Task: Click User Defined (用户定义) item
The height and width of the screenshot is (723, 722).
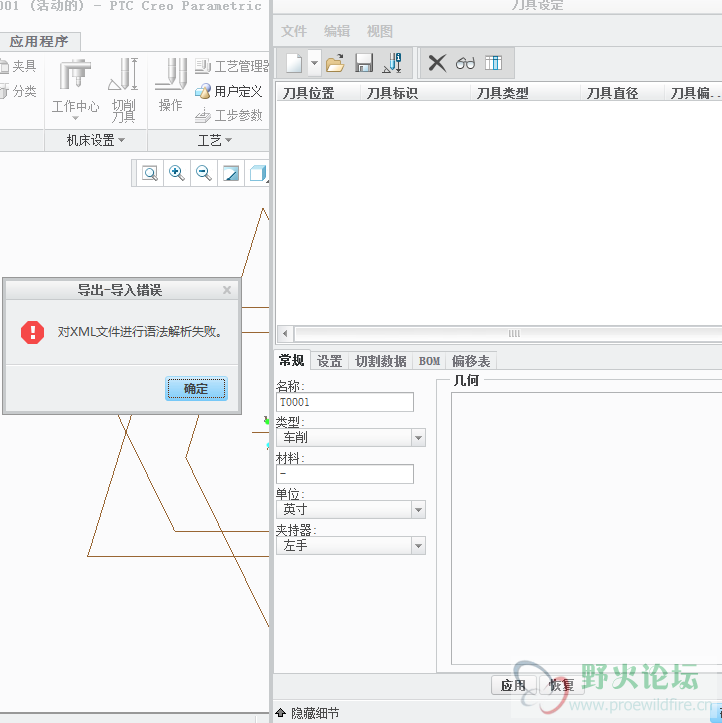Action: click(x=229, y=91)
